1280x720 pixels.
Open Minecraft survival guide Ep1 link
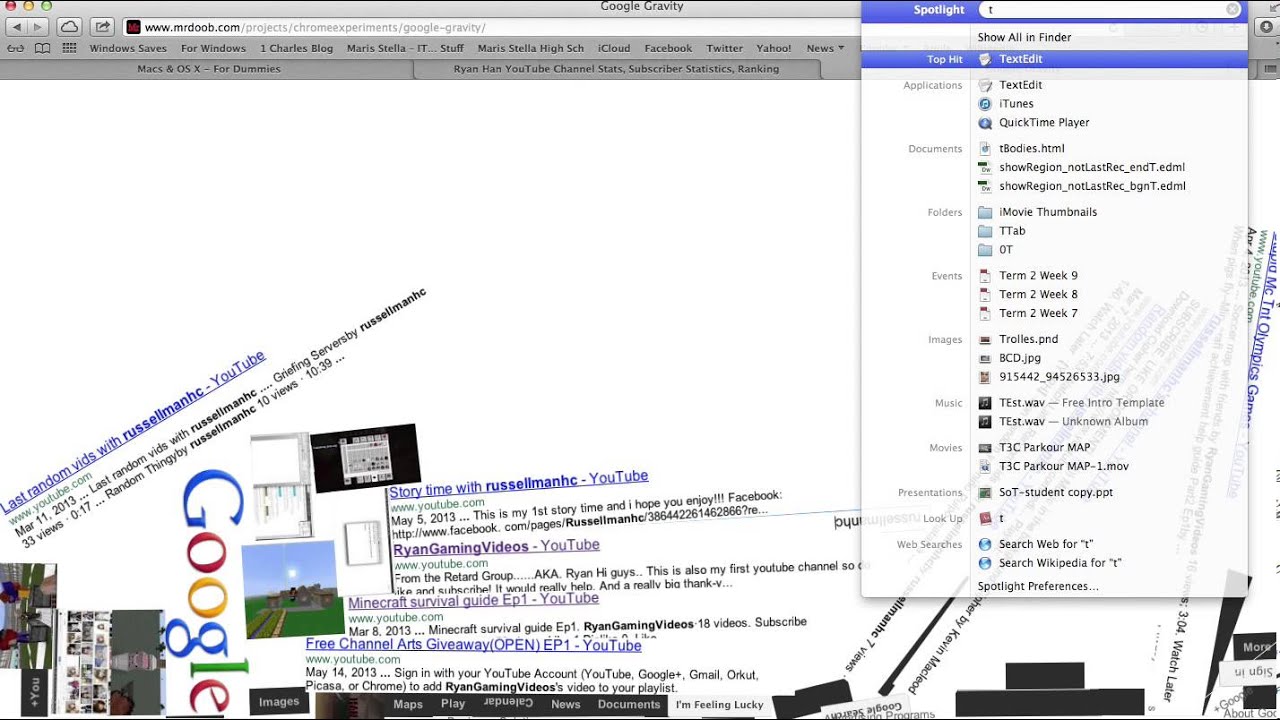[x=473, y=600]
